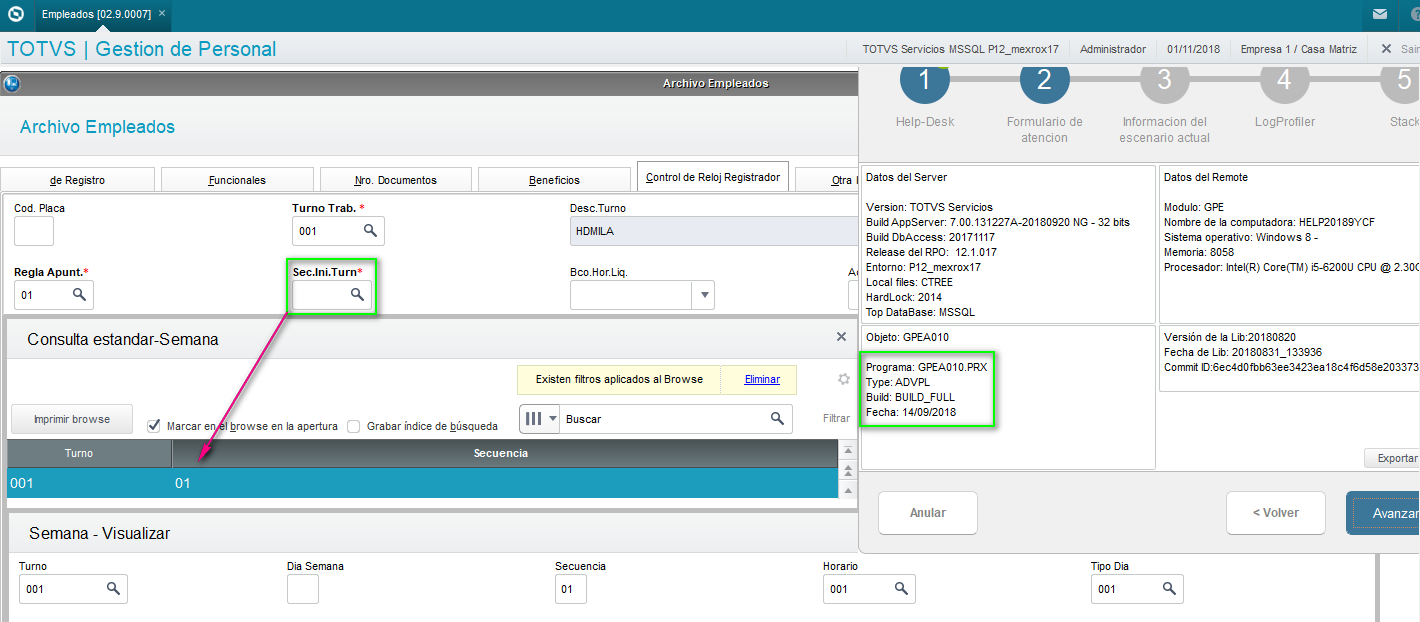
Task: Switch to de Registro tab
Action: 77,180
